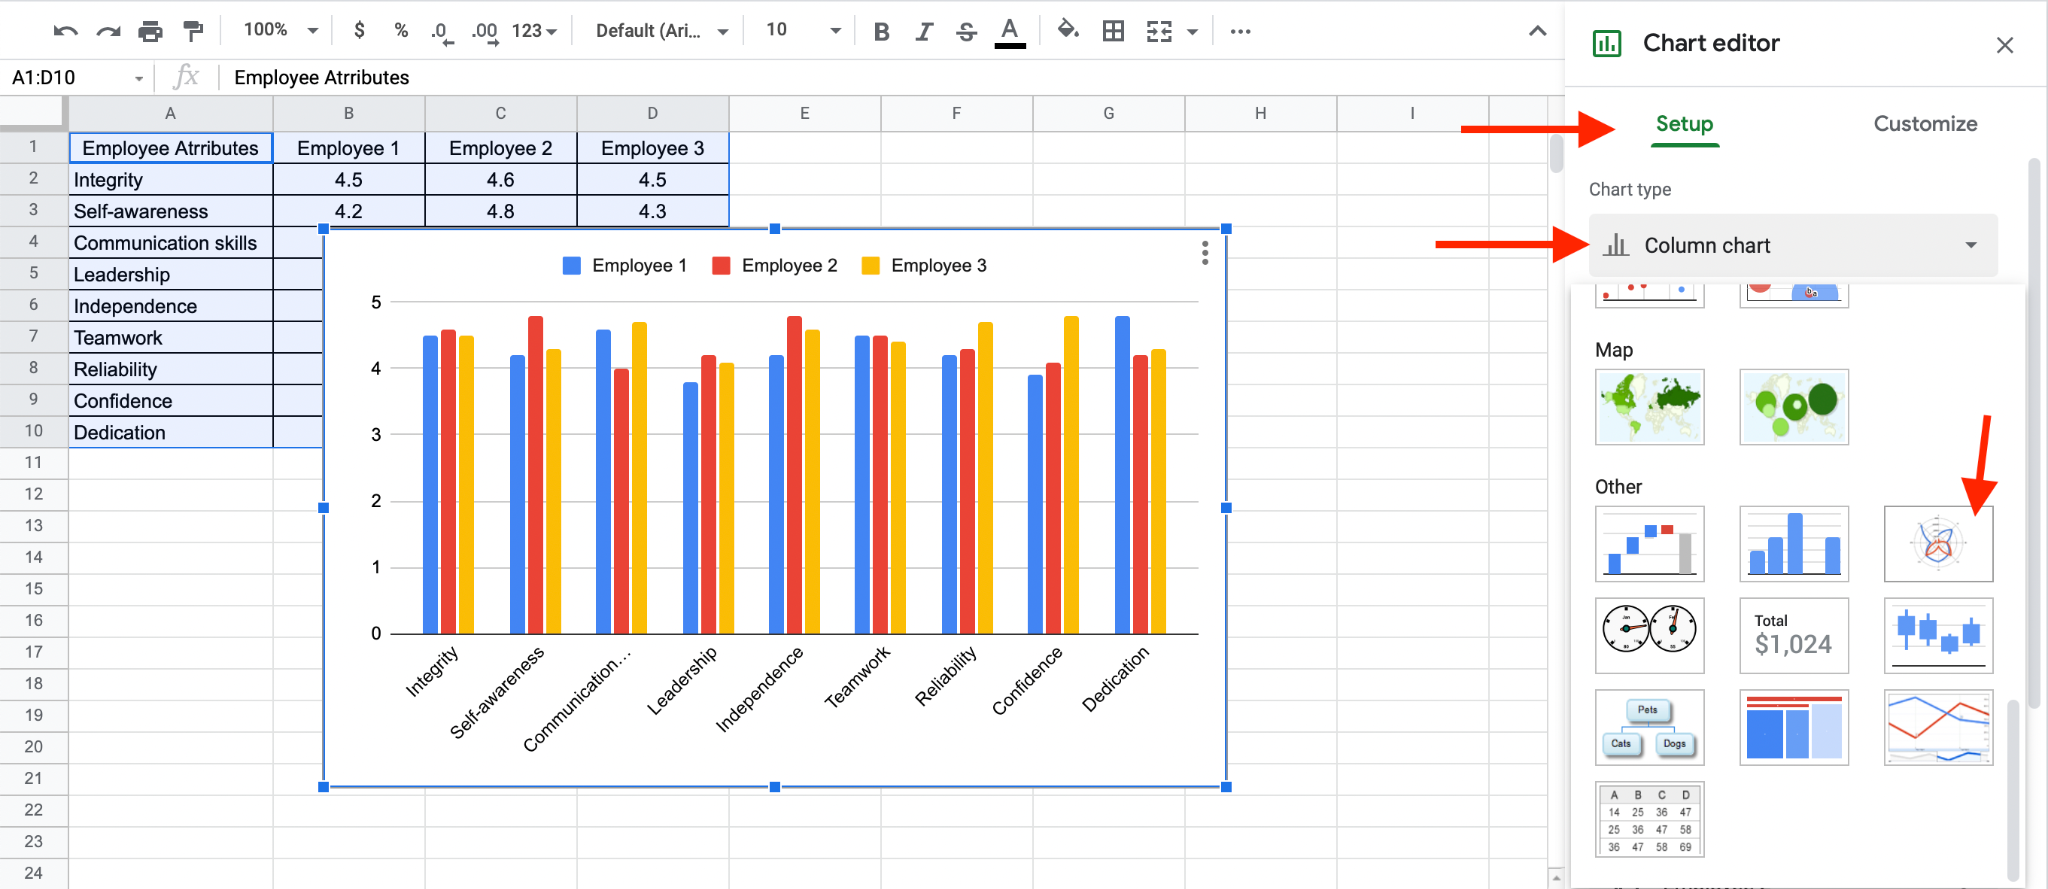Viewport: 2048px width, 889px height.
Task: Click the print icon
Action: click(150, 31)
